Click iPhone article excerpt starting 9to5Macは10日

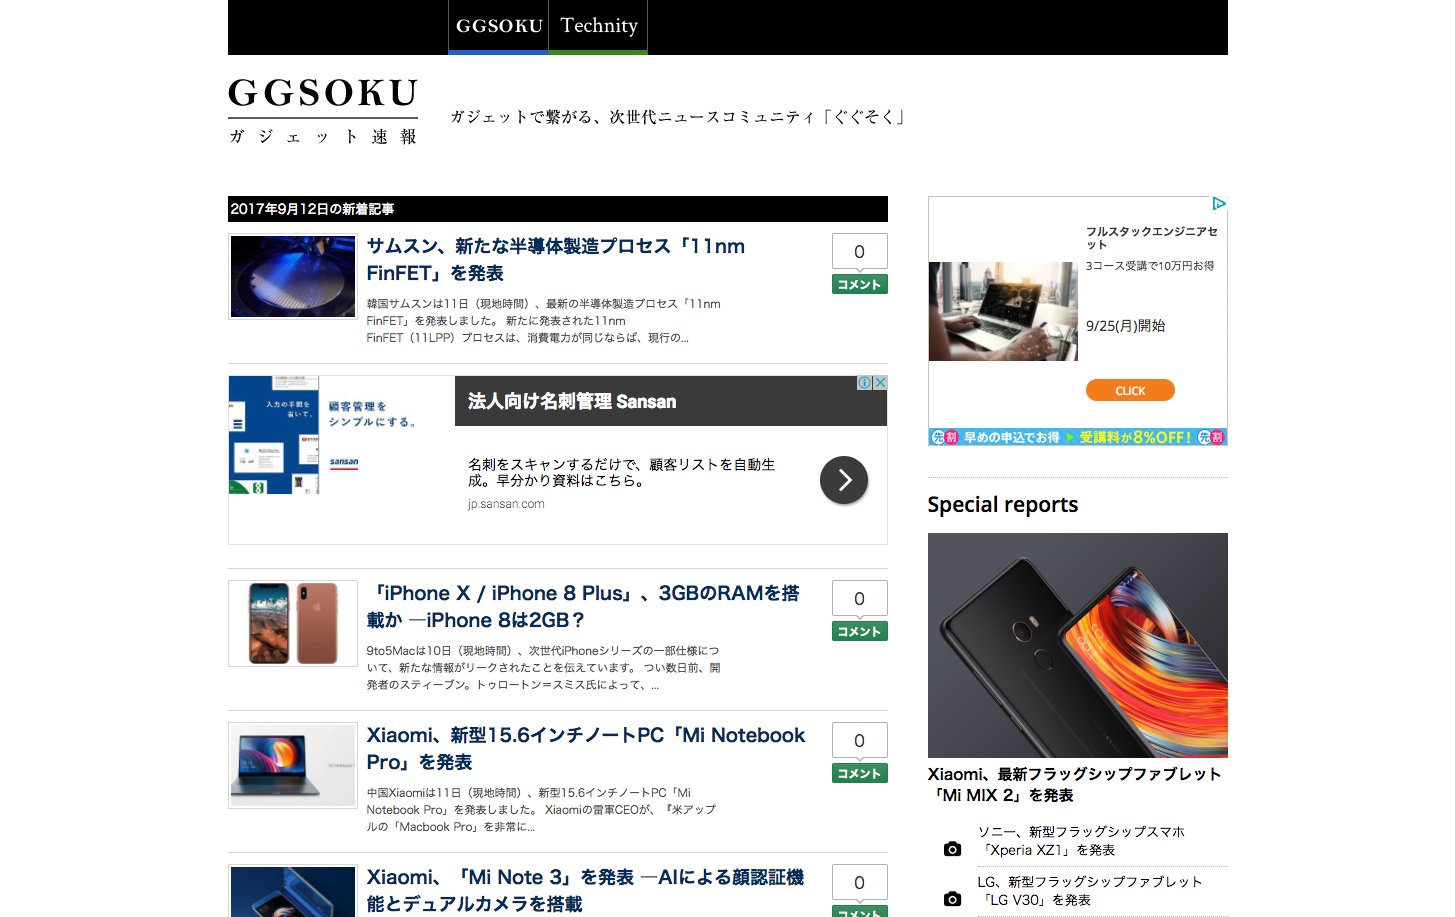[543, 667]
